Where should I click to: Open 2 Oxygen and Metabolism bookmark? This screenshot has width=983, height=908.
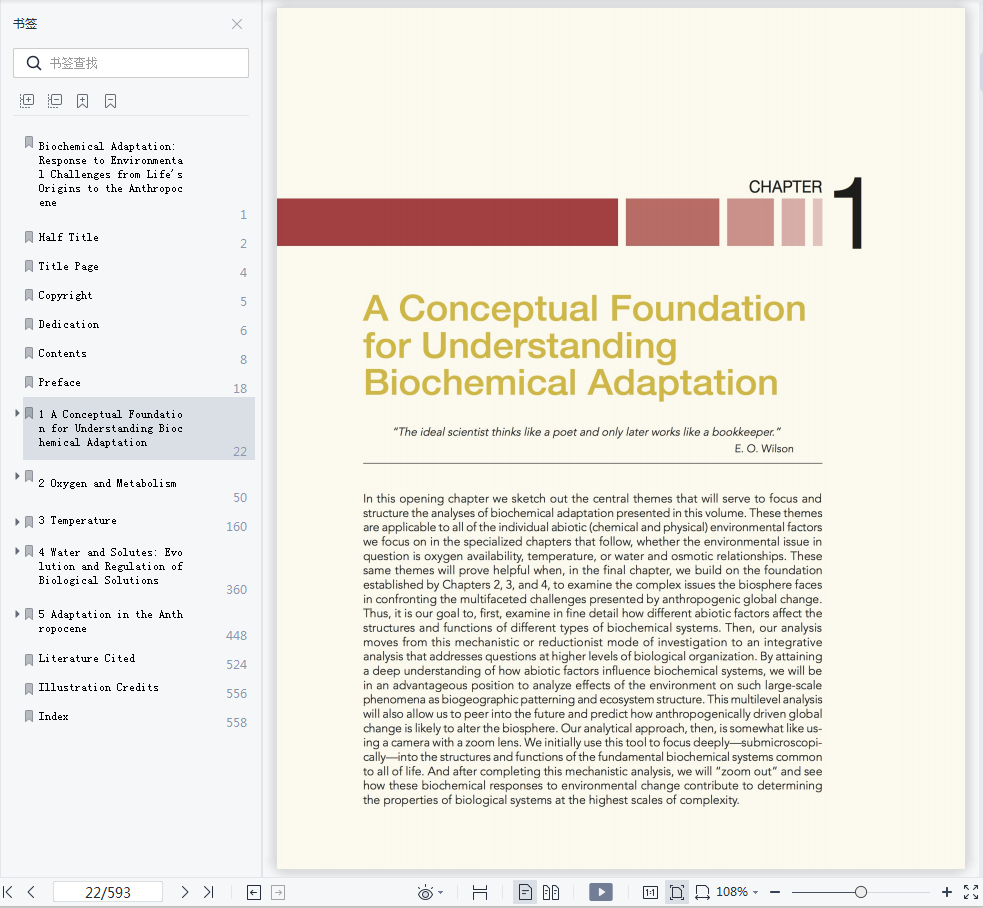[x=107, y=483]
